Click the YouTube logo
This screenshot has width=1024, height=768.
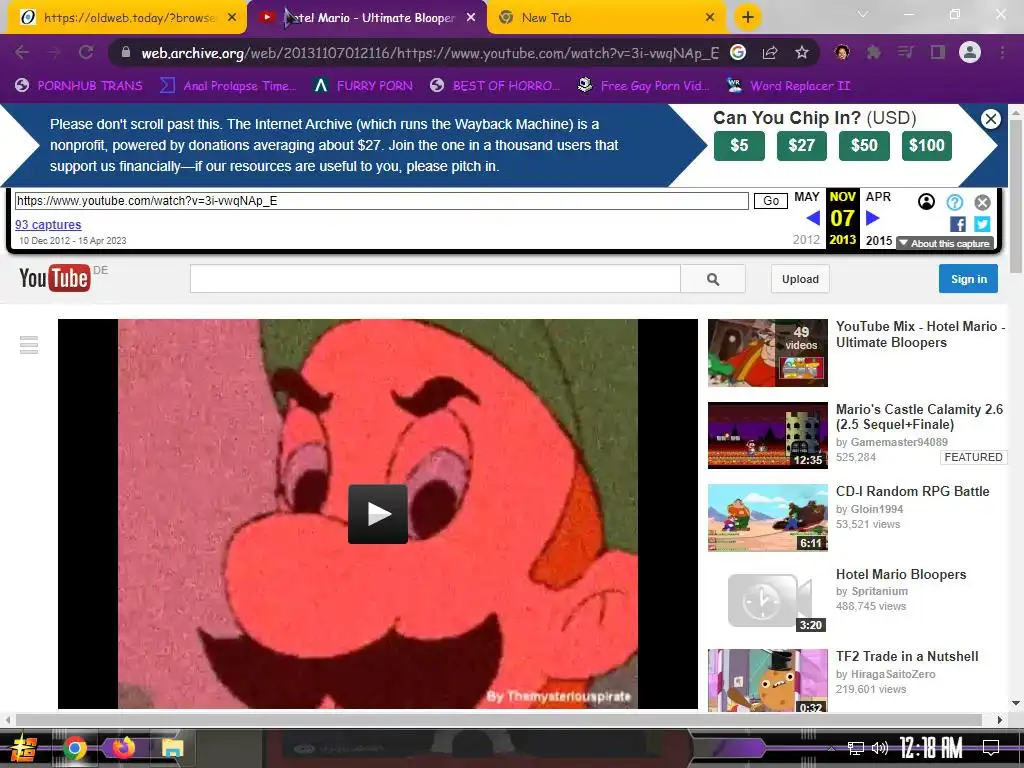click(x=55, y=278)
